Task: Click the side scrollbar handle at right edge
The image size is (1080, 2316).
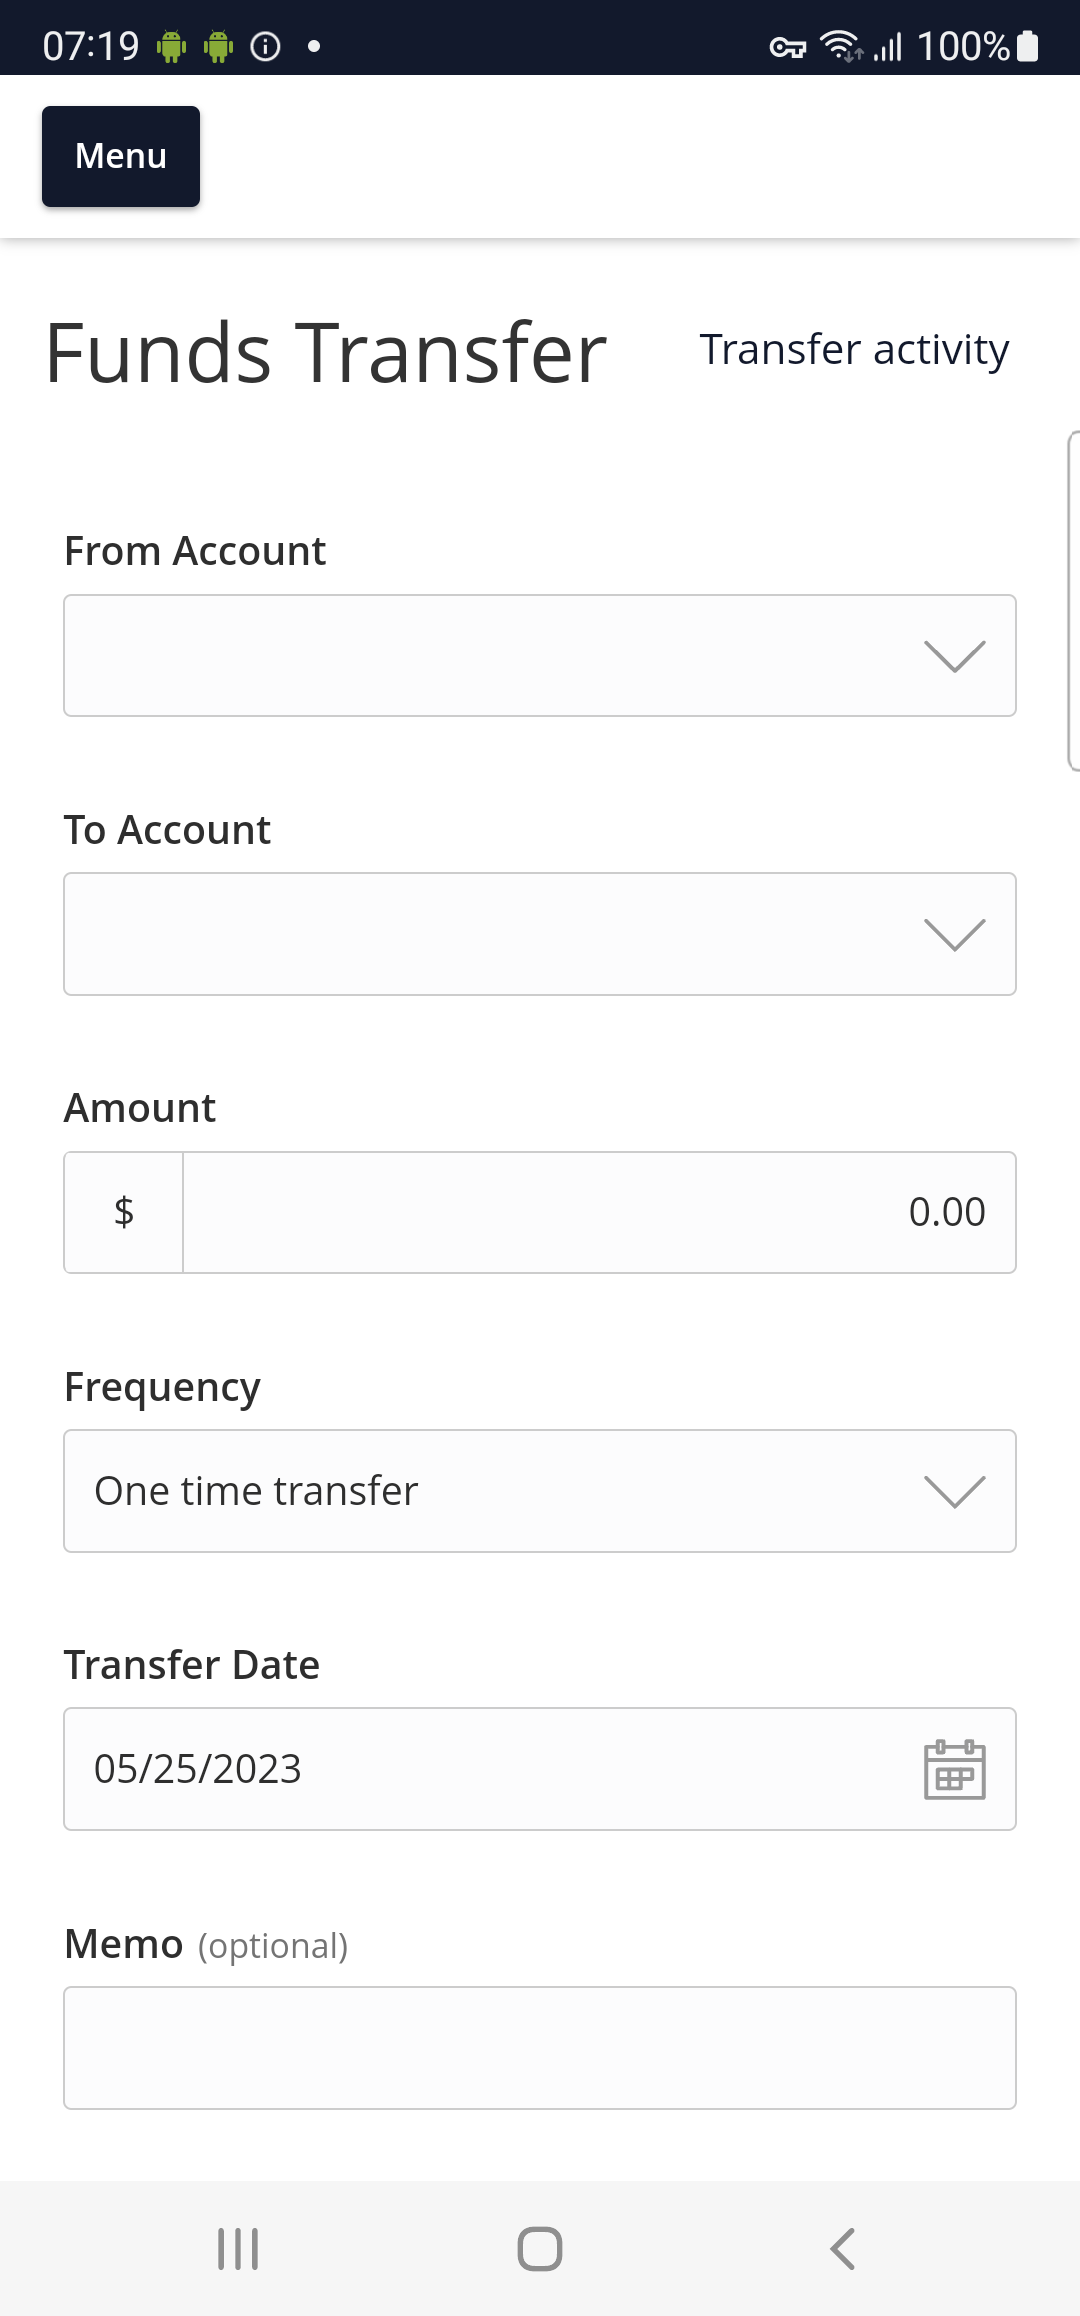Action: click(1073, 601)
